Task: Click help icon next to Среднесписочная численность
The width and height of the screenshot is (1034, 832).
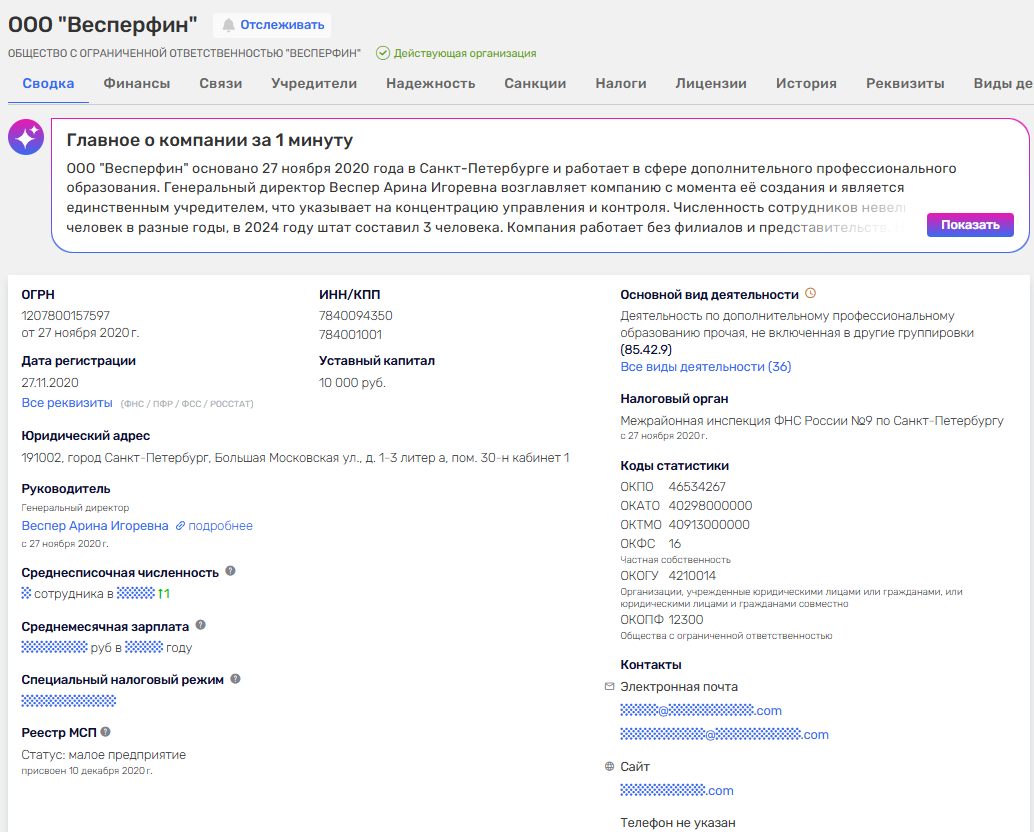Action: coord(230,571)
